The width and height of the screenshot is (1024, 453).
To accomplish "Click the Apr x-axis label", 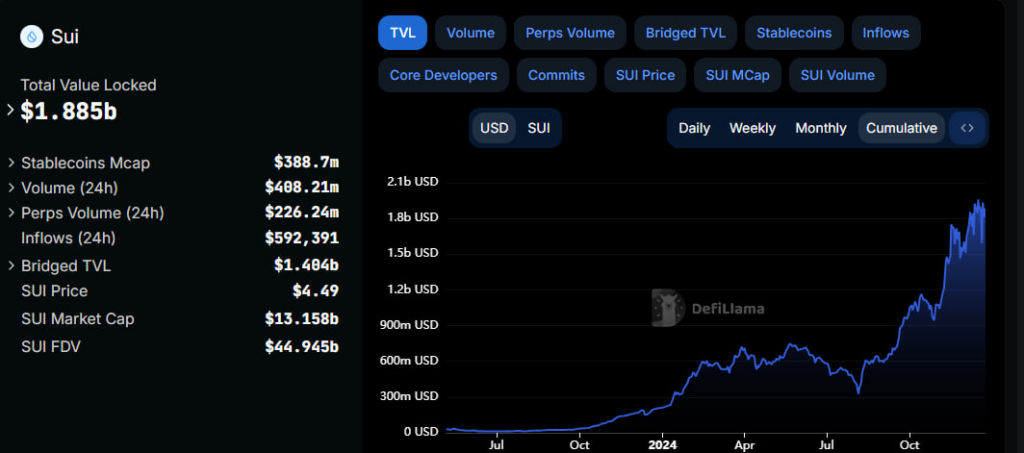I will pos(744,445).
